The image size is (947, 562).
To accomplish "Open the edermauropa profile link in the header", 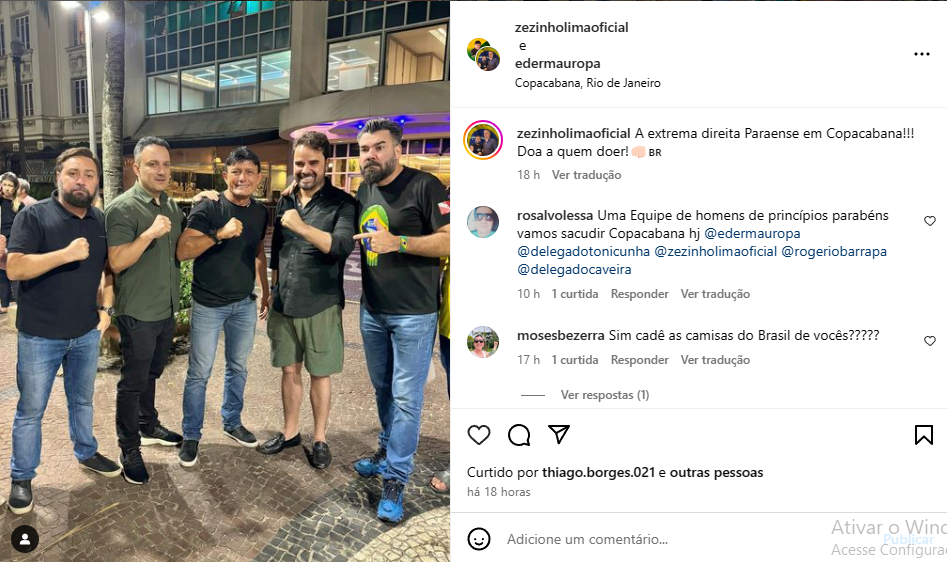I will pyautogui.click(x=557, y=63).
